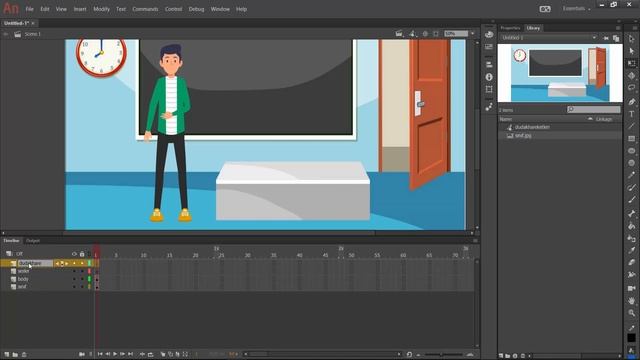Toggle show or hide all layers eye
The image size is (640, 360).
tap(74, 254)
